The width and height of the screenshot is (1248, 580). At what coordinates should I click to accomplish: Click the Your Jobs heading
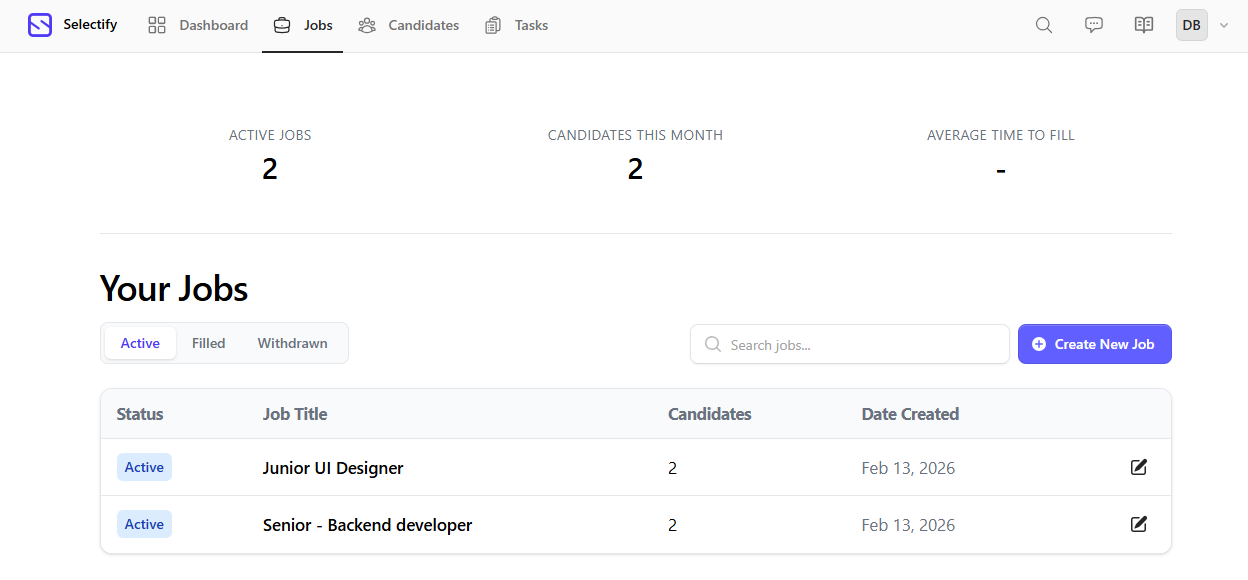174,289
